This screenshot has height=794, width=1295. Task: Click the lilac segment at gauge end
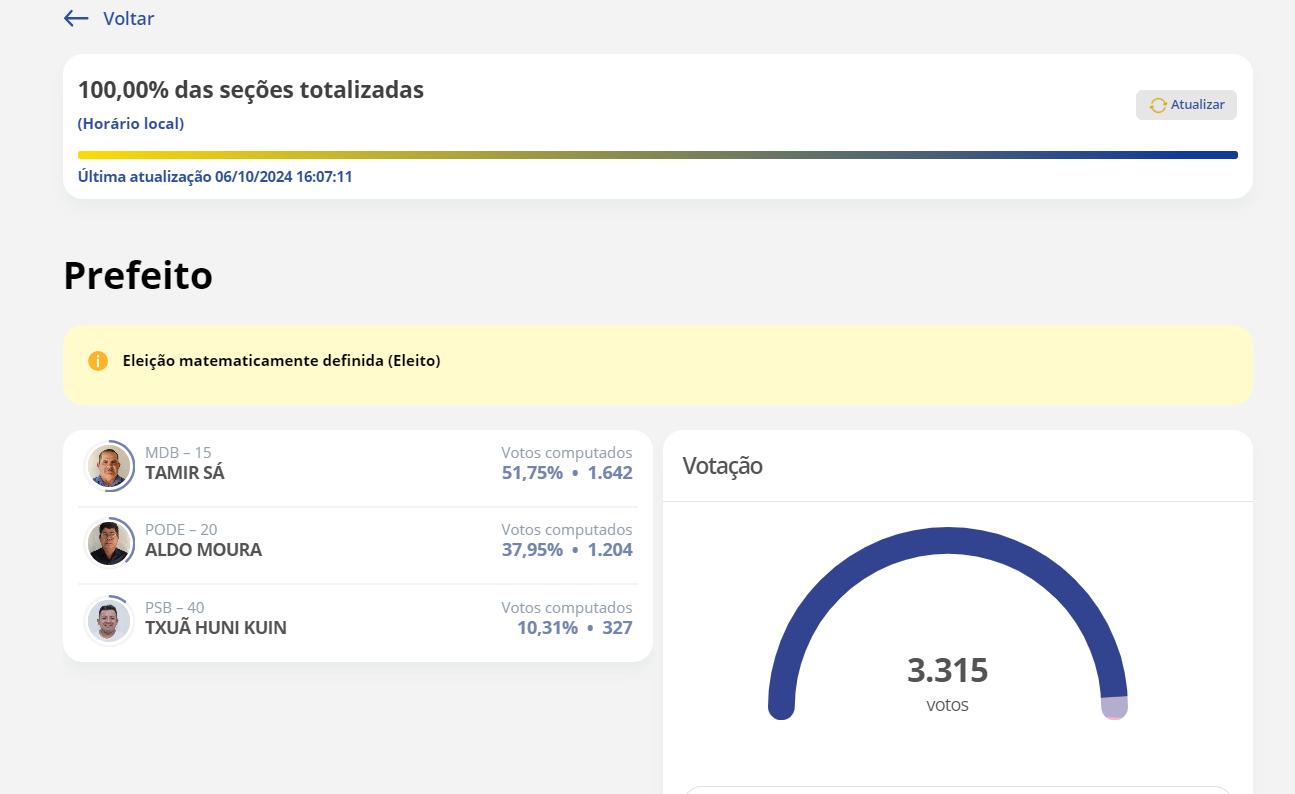point(1114,706)
